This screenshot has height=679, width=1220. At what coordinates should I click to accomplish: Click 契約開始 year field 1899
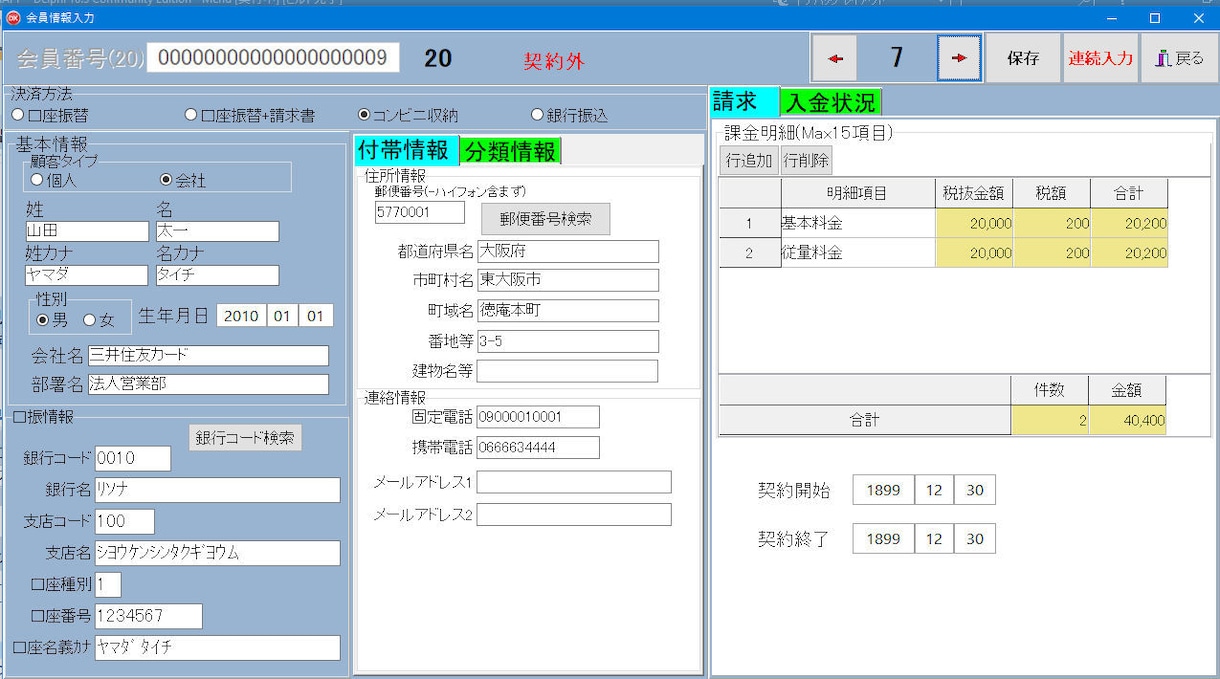pyautogui.click(x=883, y=490)
